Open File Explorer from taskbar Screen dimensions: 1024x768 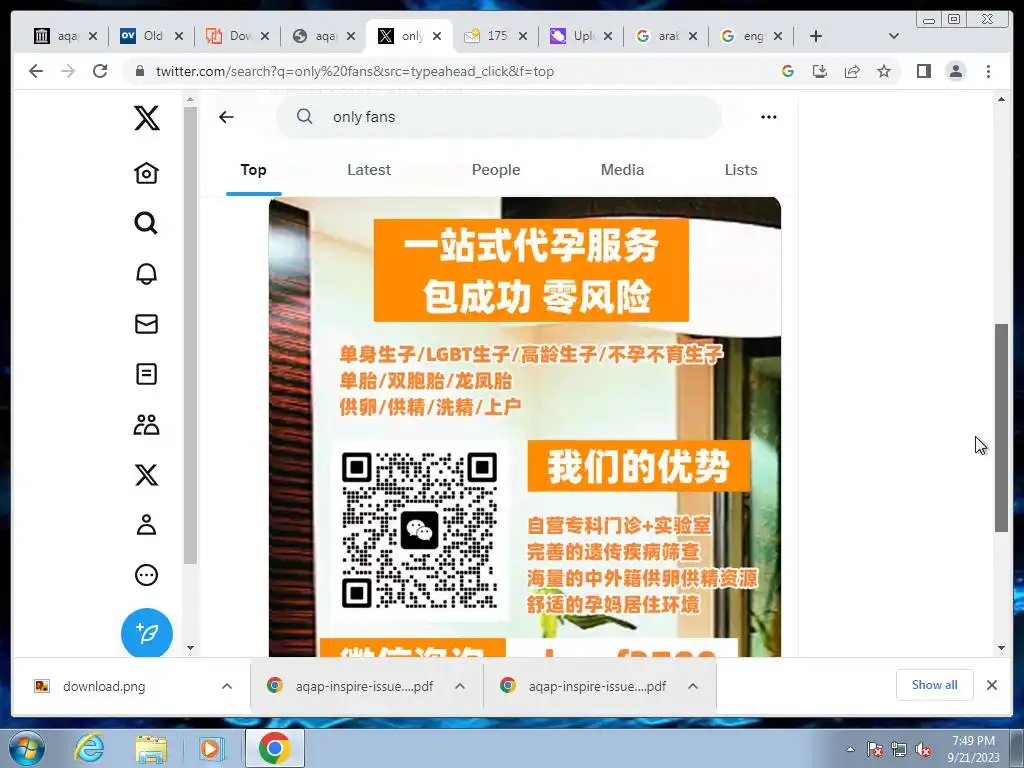[151, 748]
